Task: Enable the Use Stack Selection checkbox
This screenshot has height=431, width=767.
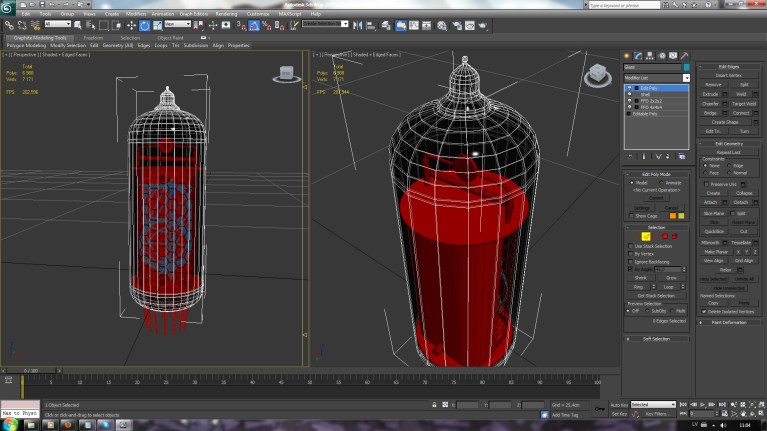Action: 629,246
